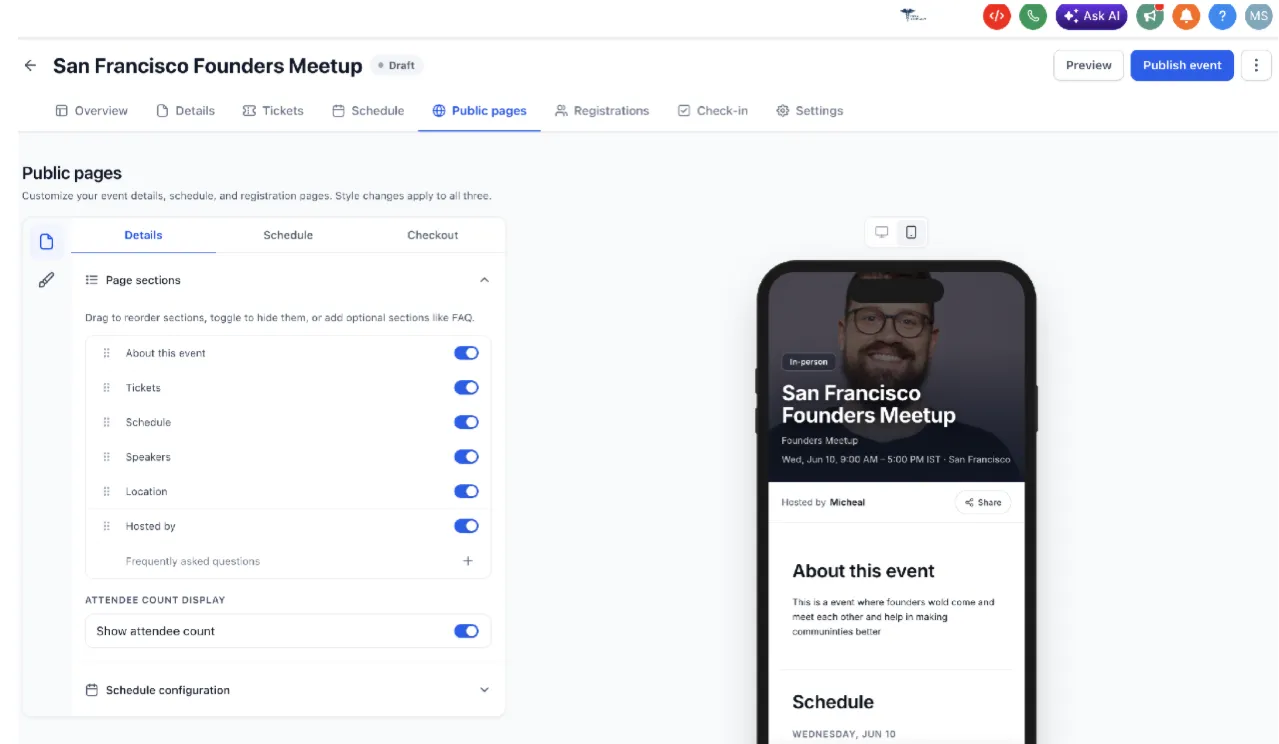
Task: Click the San Francisco Founders Meetup title
Action: pos(207,66)
